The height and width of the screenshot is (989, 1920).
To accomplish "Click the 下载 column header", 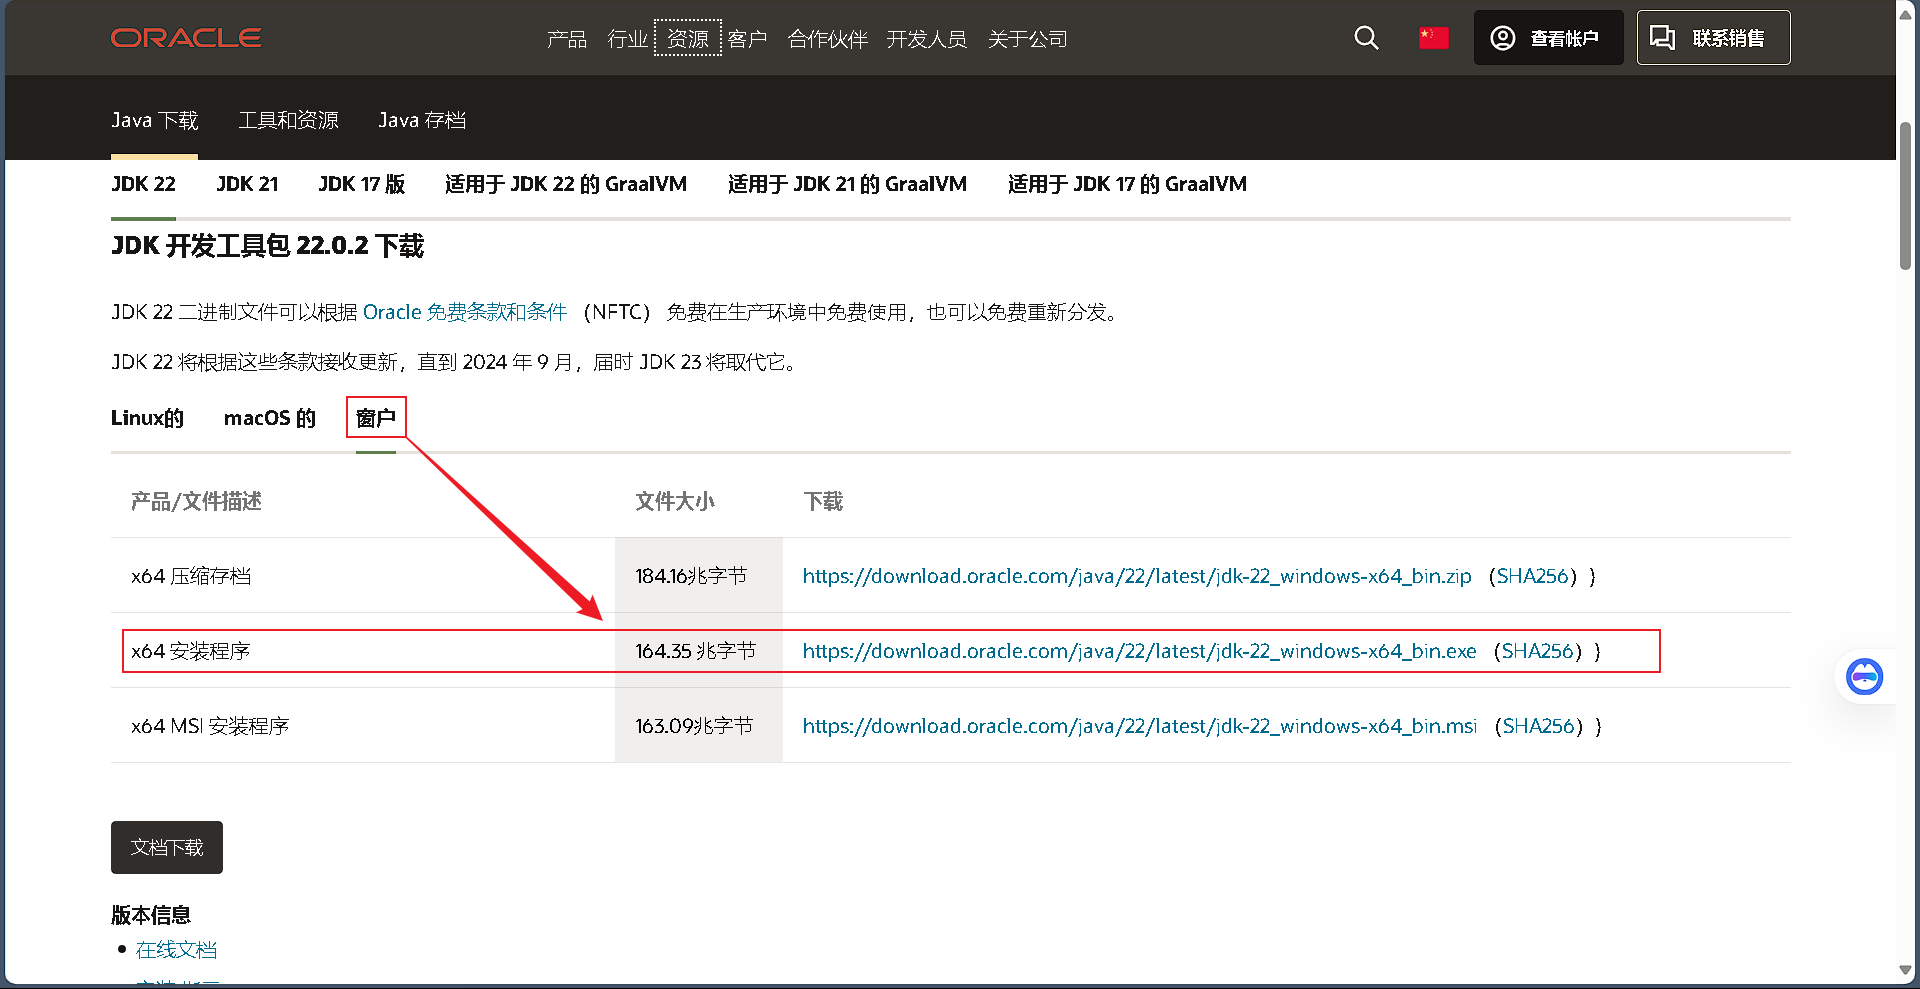I will pos(823,501).
